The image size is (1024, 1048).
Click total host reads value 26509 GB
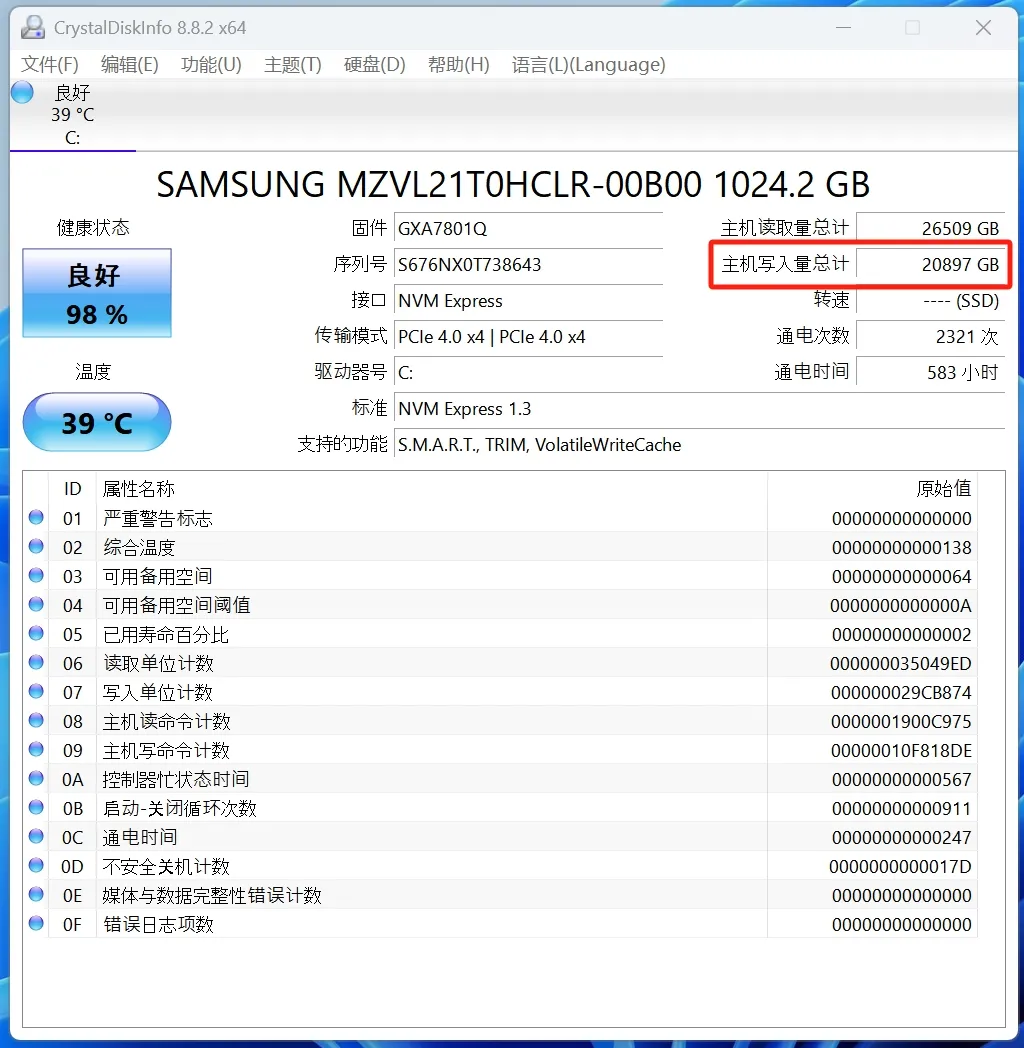pyautogui.click(x=930, y=229)
